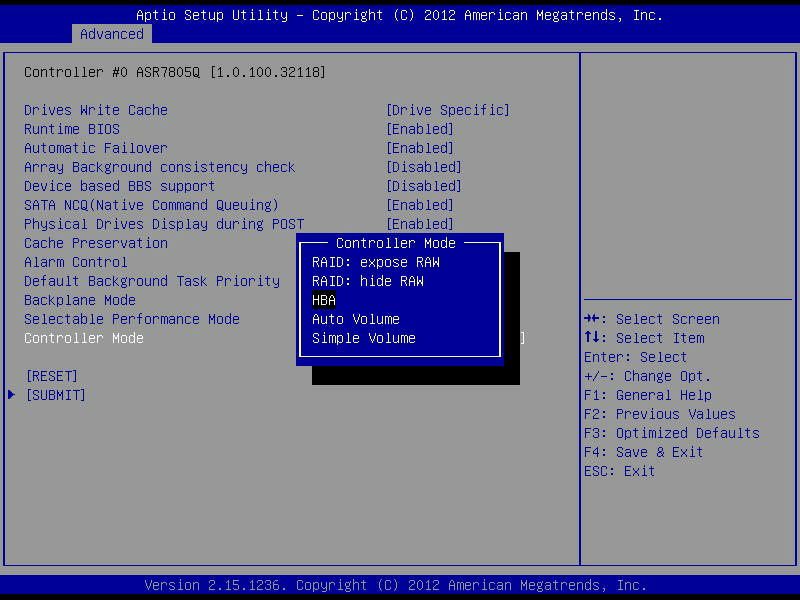Change Device based BBS support [Disabled] value
The image size is (800, 600).
[x=423, y=186]
